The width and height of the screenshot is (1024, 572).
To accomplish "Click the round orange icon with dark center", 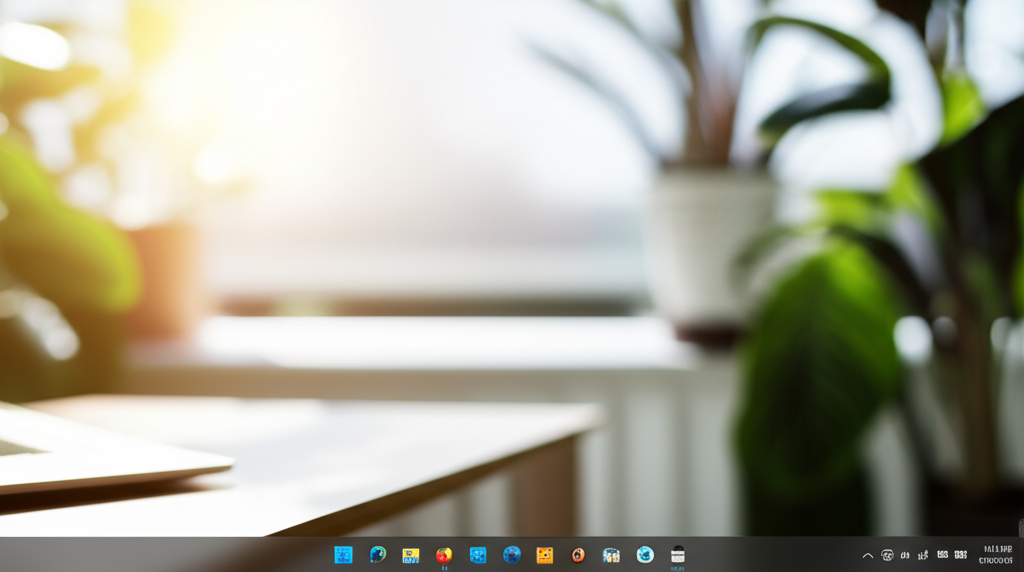I will pos(578,555).
